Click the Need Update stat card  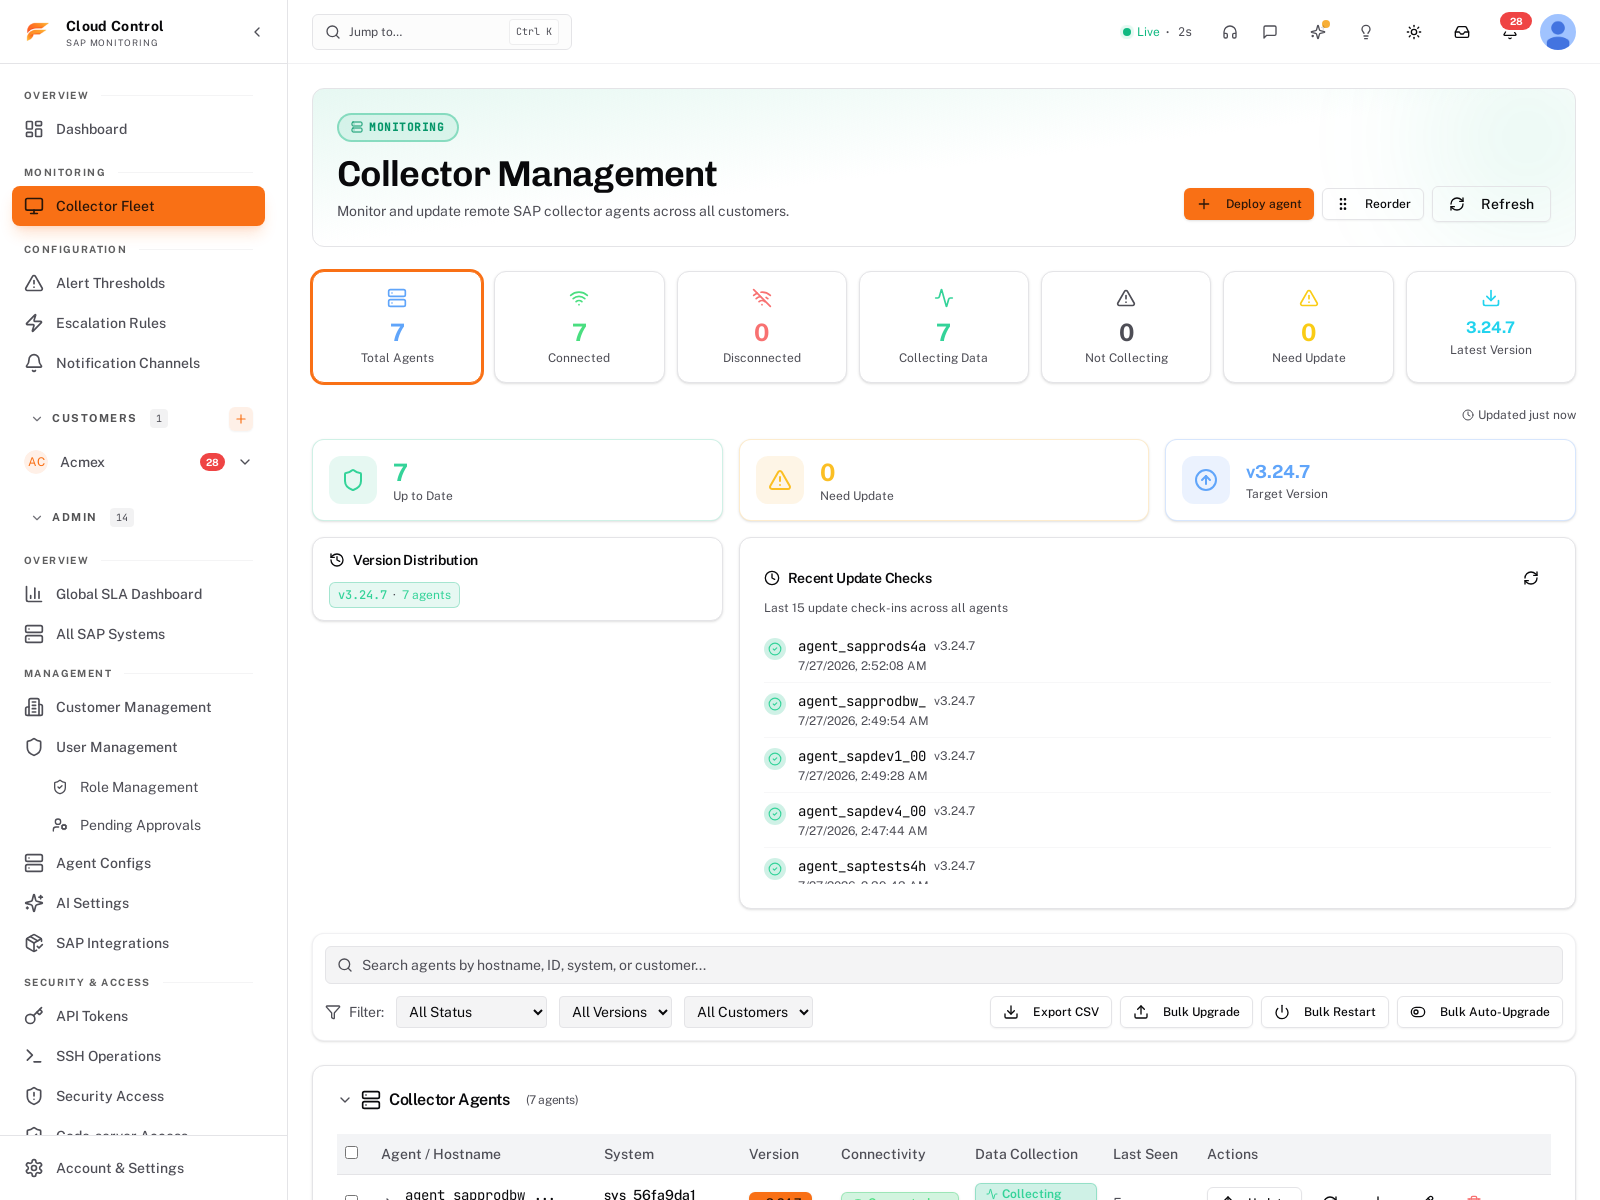pos(1308,327)
